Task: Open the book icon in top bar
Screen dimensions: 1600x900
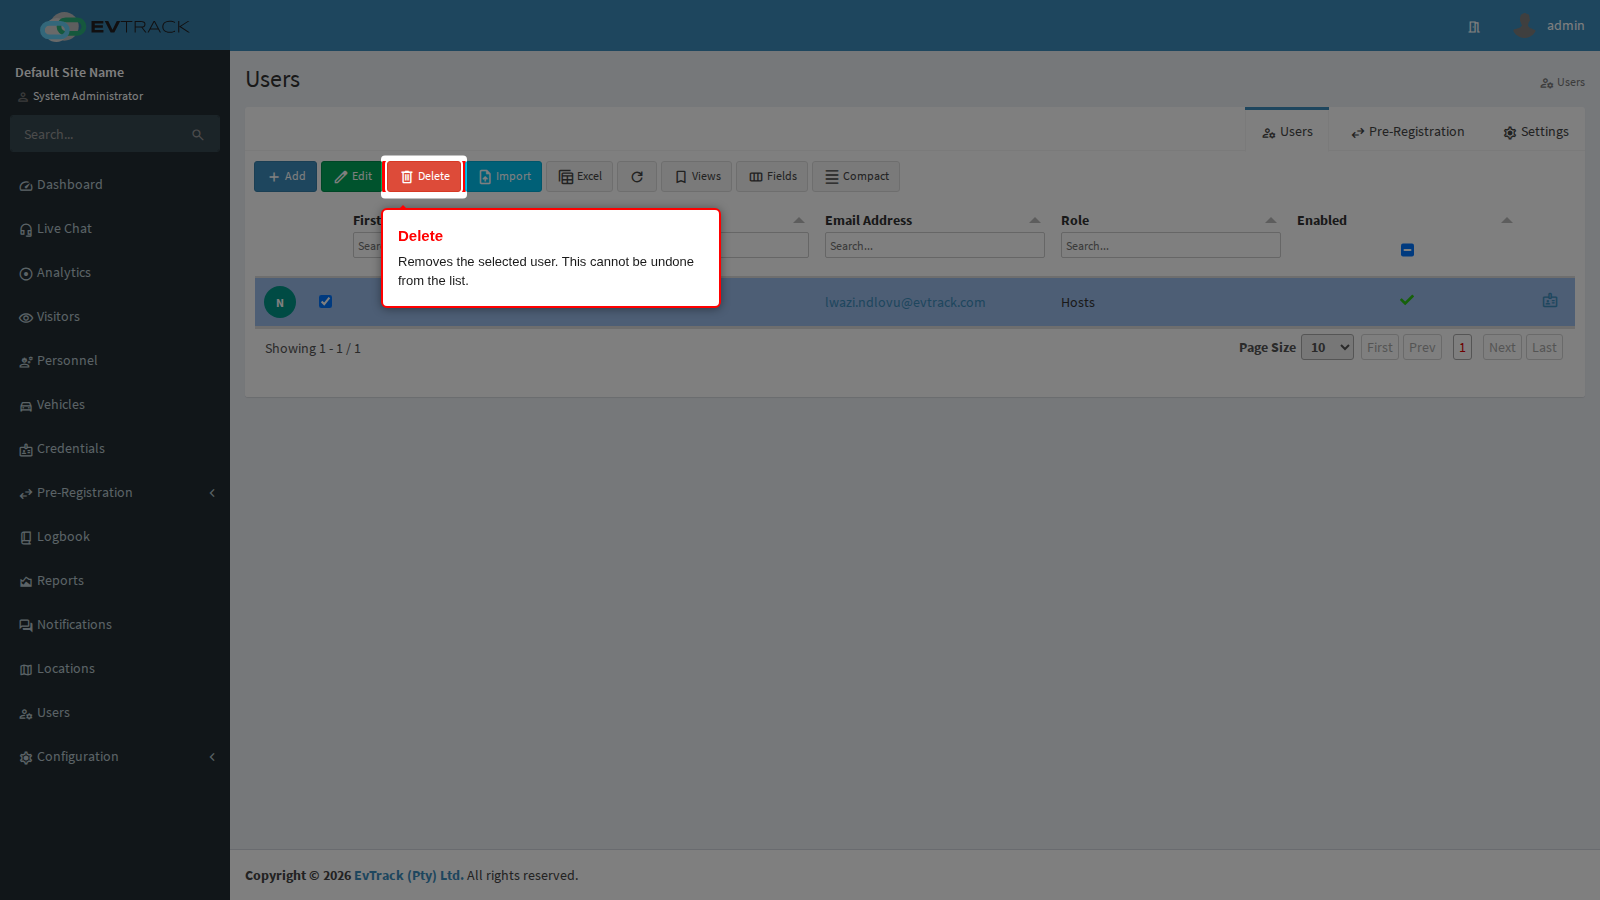Action: 1474,27
